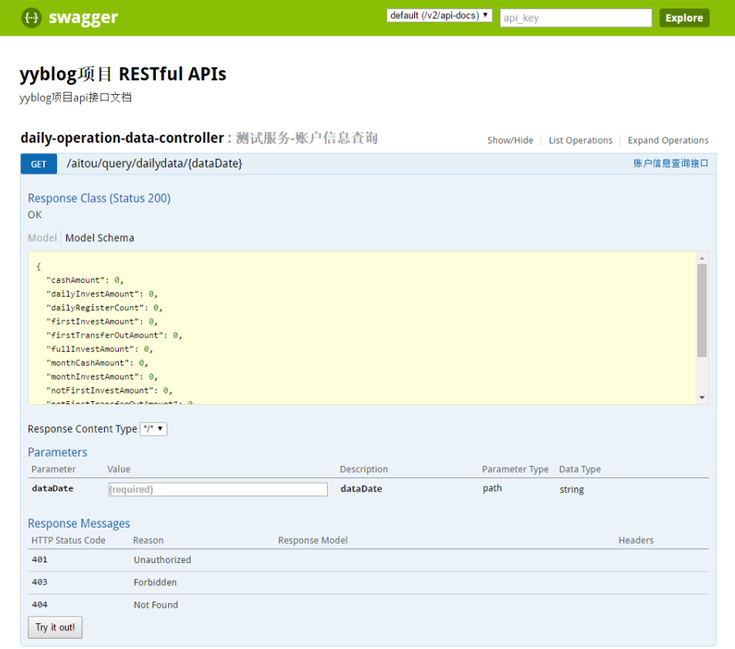Click the Forbidden reason cell
Screen dimensions: 735x649
pyautogui.click(x=155, y=582)
